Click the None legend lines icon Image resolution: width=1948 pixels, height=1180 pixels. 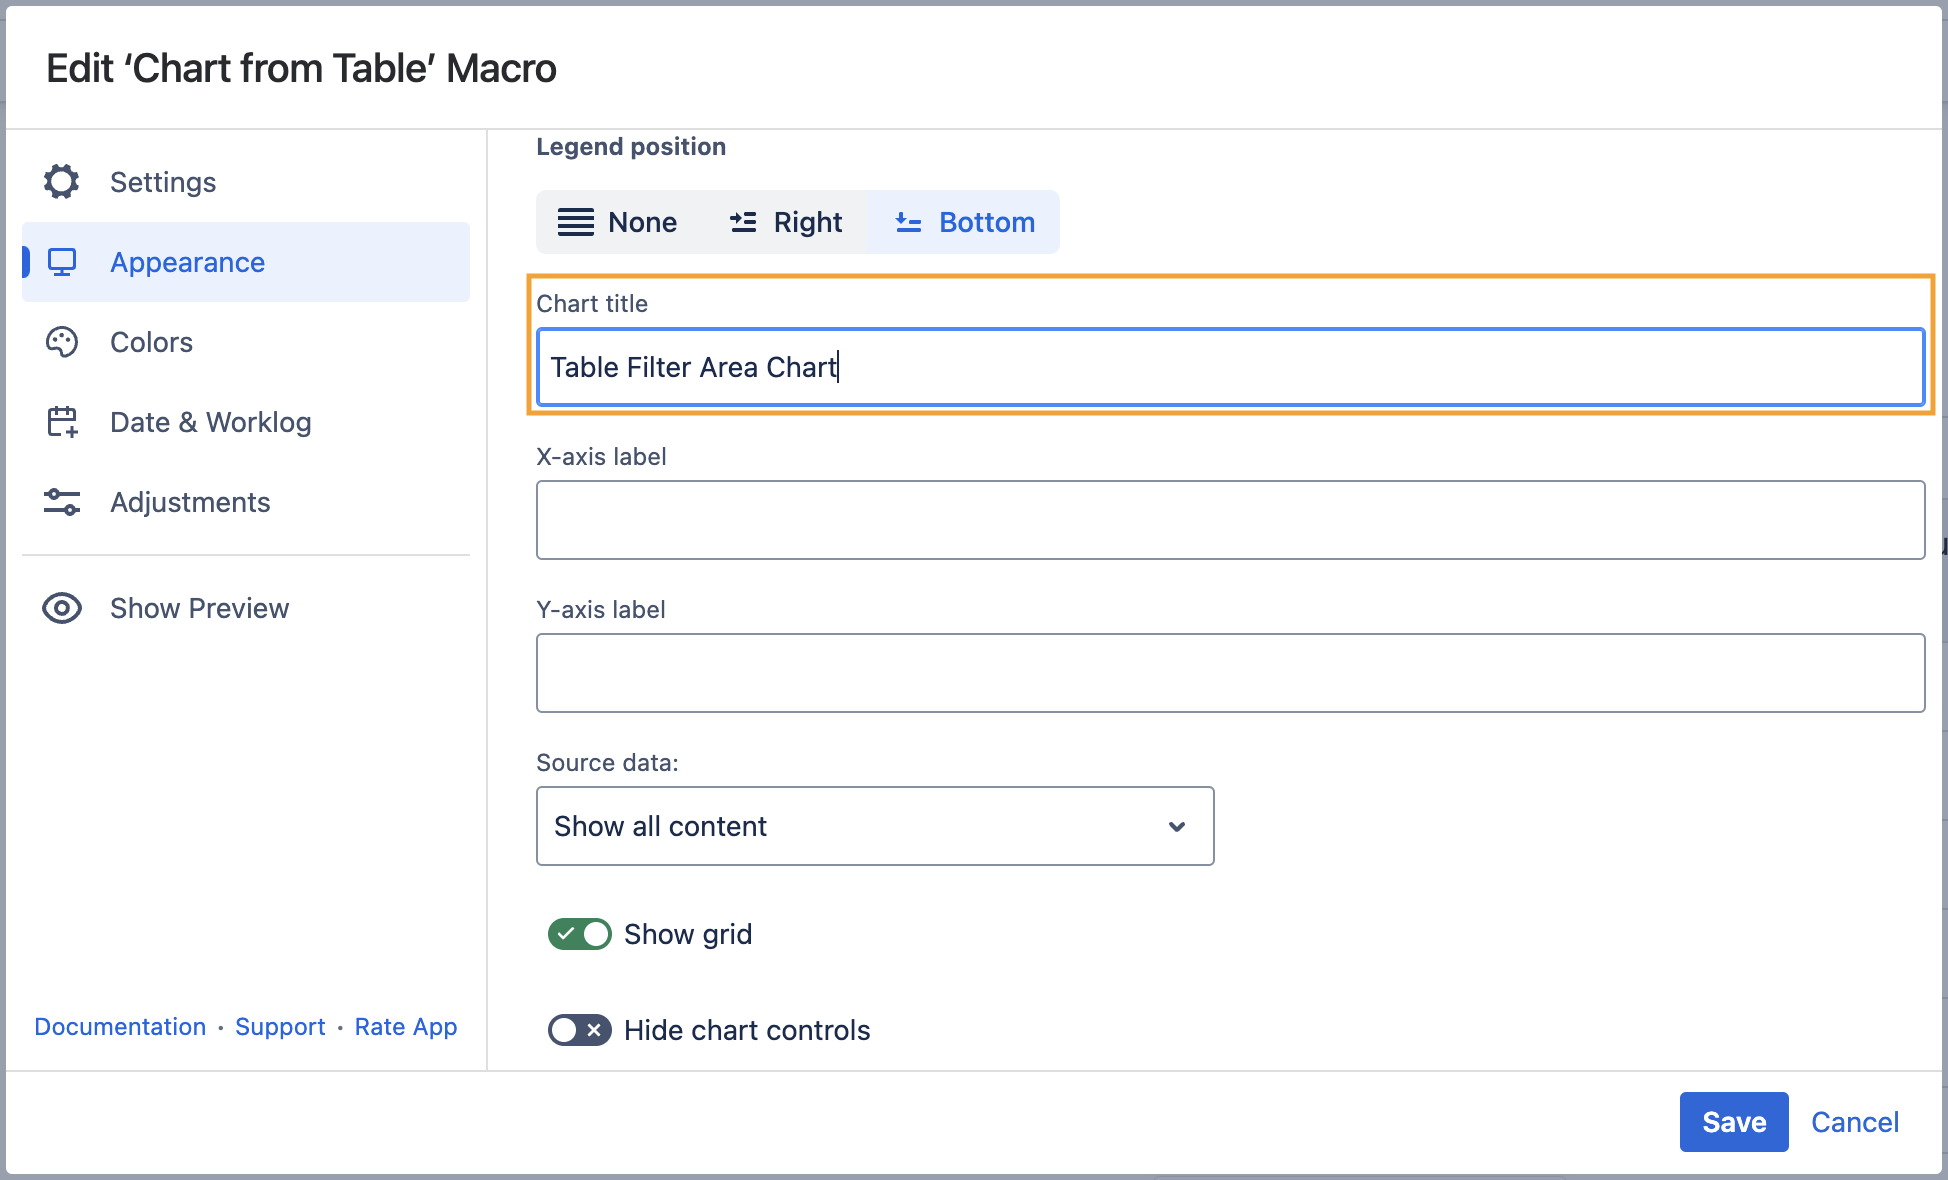tap(576, 222)
